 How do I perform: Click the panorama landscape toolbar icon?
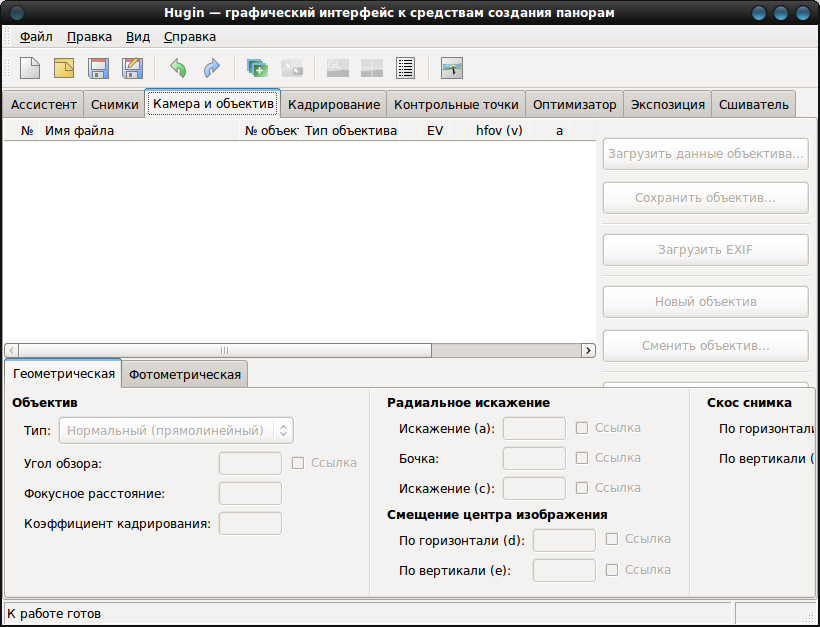click(452, 68)
